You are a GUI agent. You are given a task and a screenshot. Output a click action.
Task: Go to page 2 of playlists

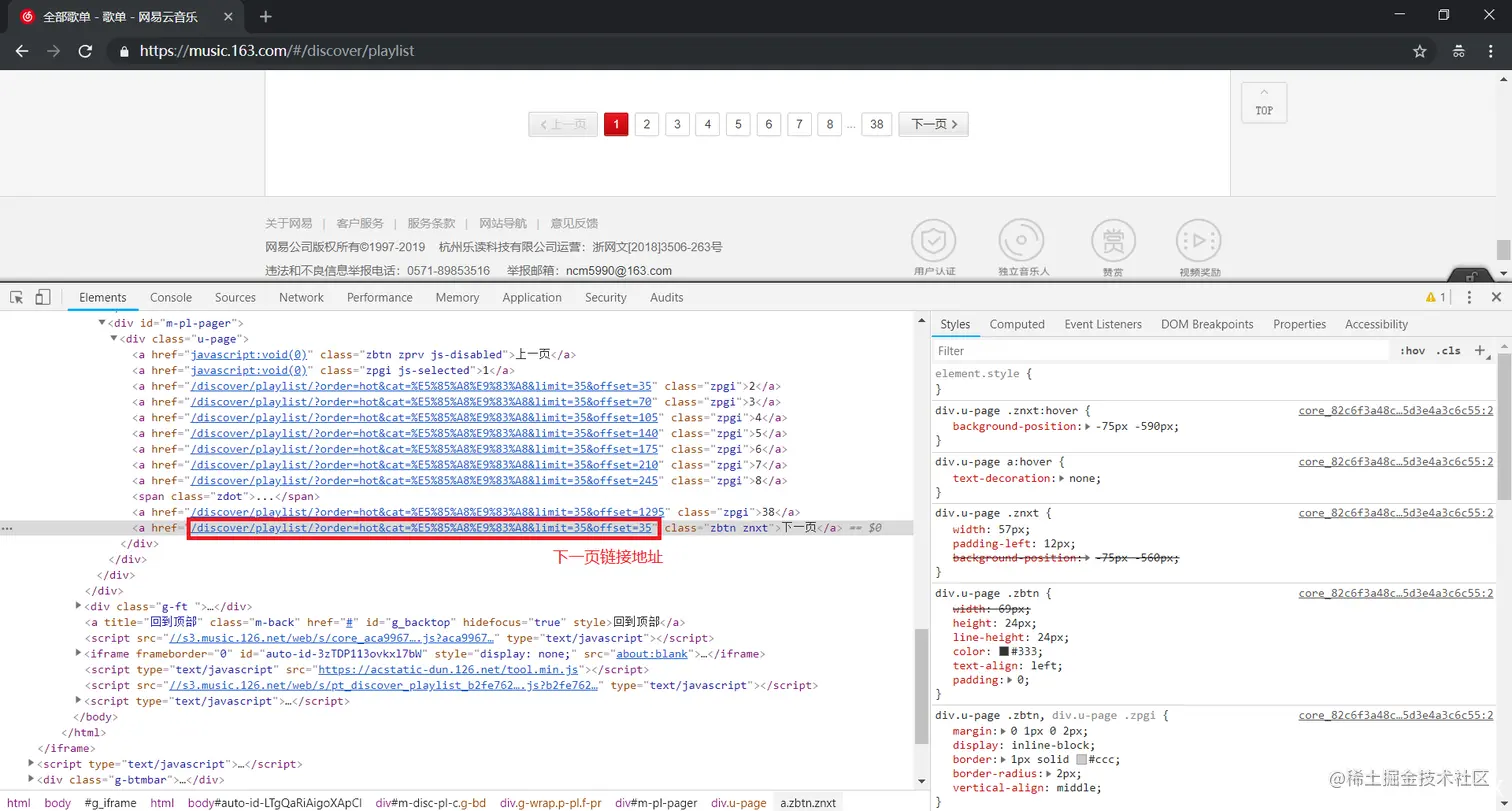click(x=647, y=124)
